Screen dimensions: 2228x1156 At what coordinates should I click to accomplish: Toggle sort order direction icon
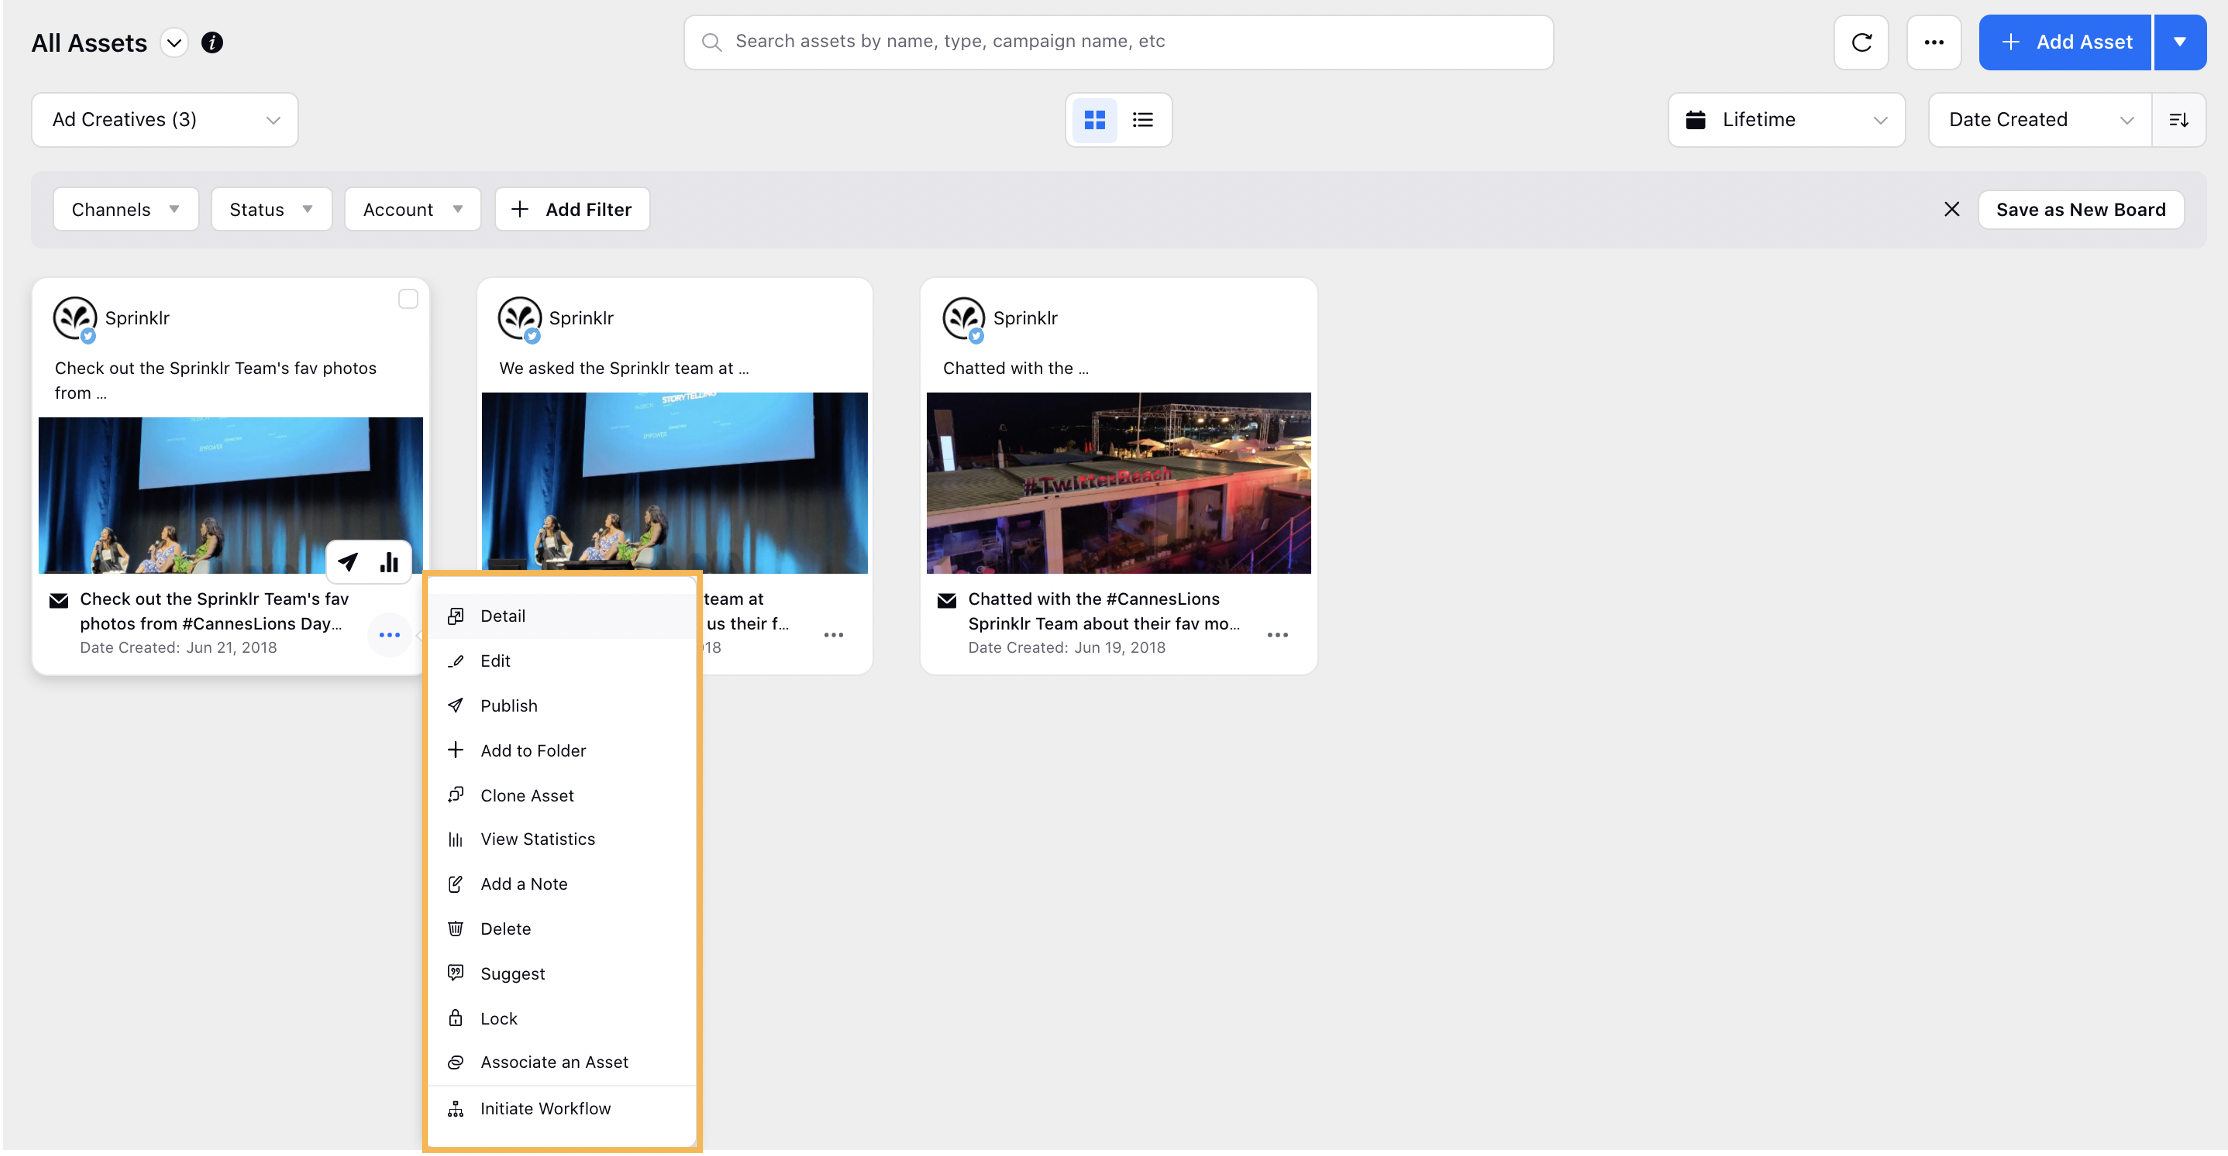coord(2179,120)
